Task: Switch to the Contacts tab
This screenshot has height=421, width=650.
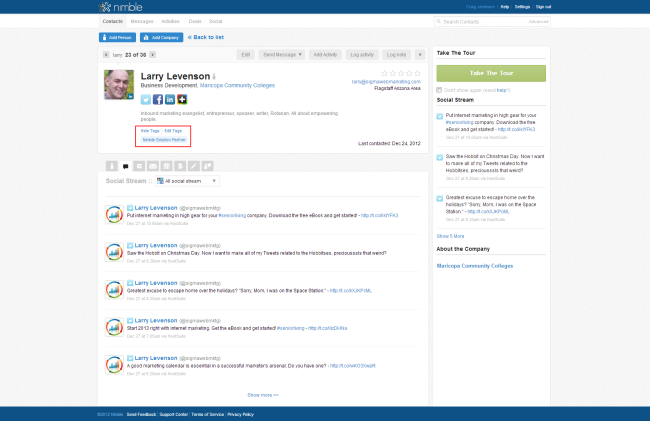Action: (113, 21)
